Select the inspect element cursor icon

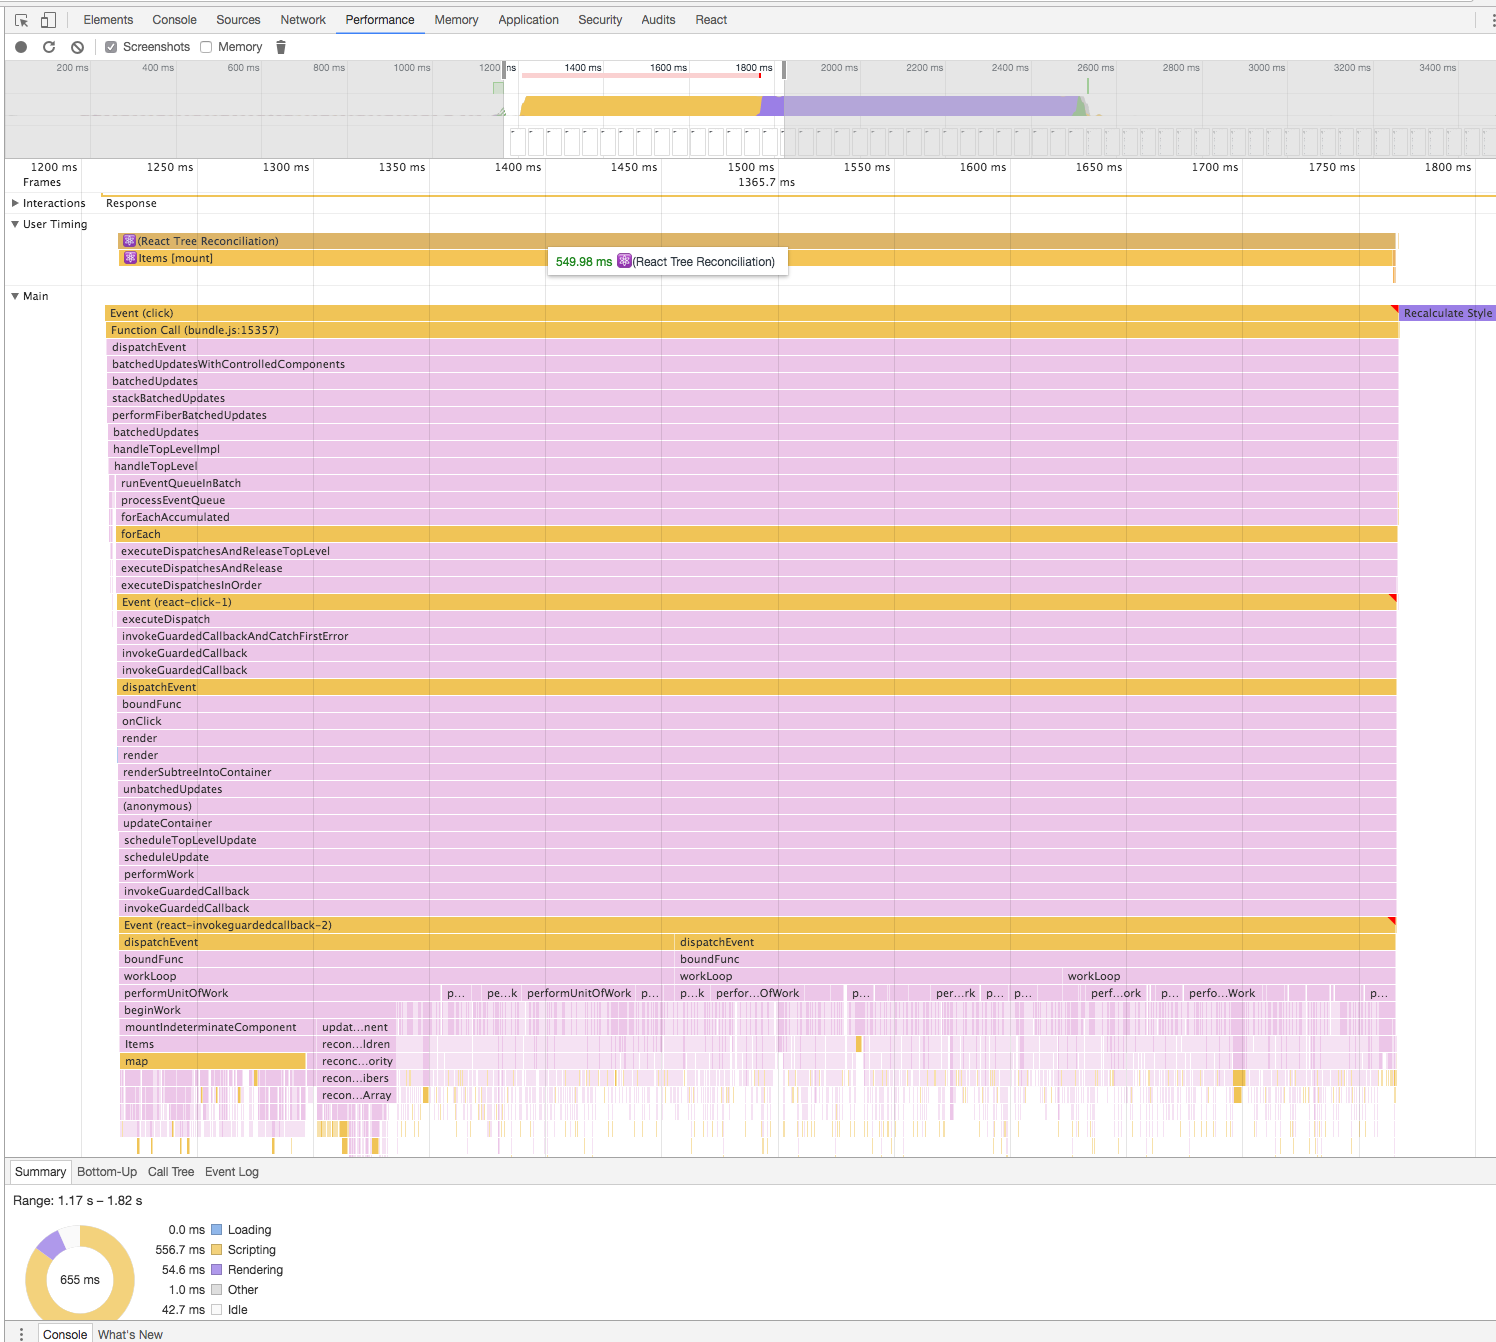coord(20,19)
